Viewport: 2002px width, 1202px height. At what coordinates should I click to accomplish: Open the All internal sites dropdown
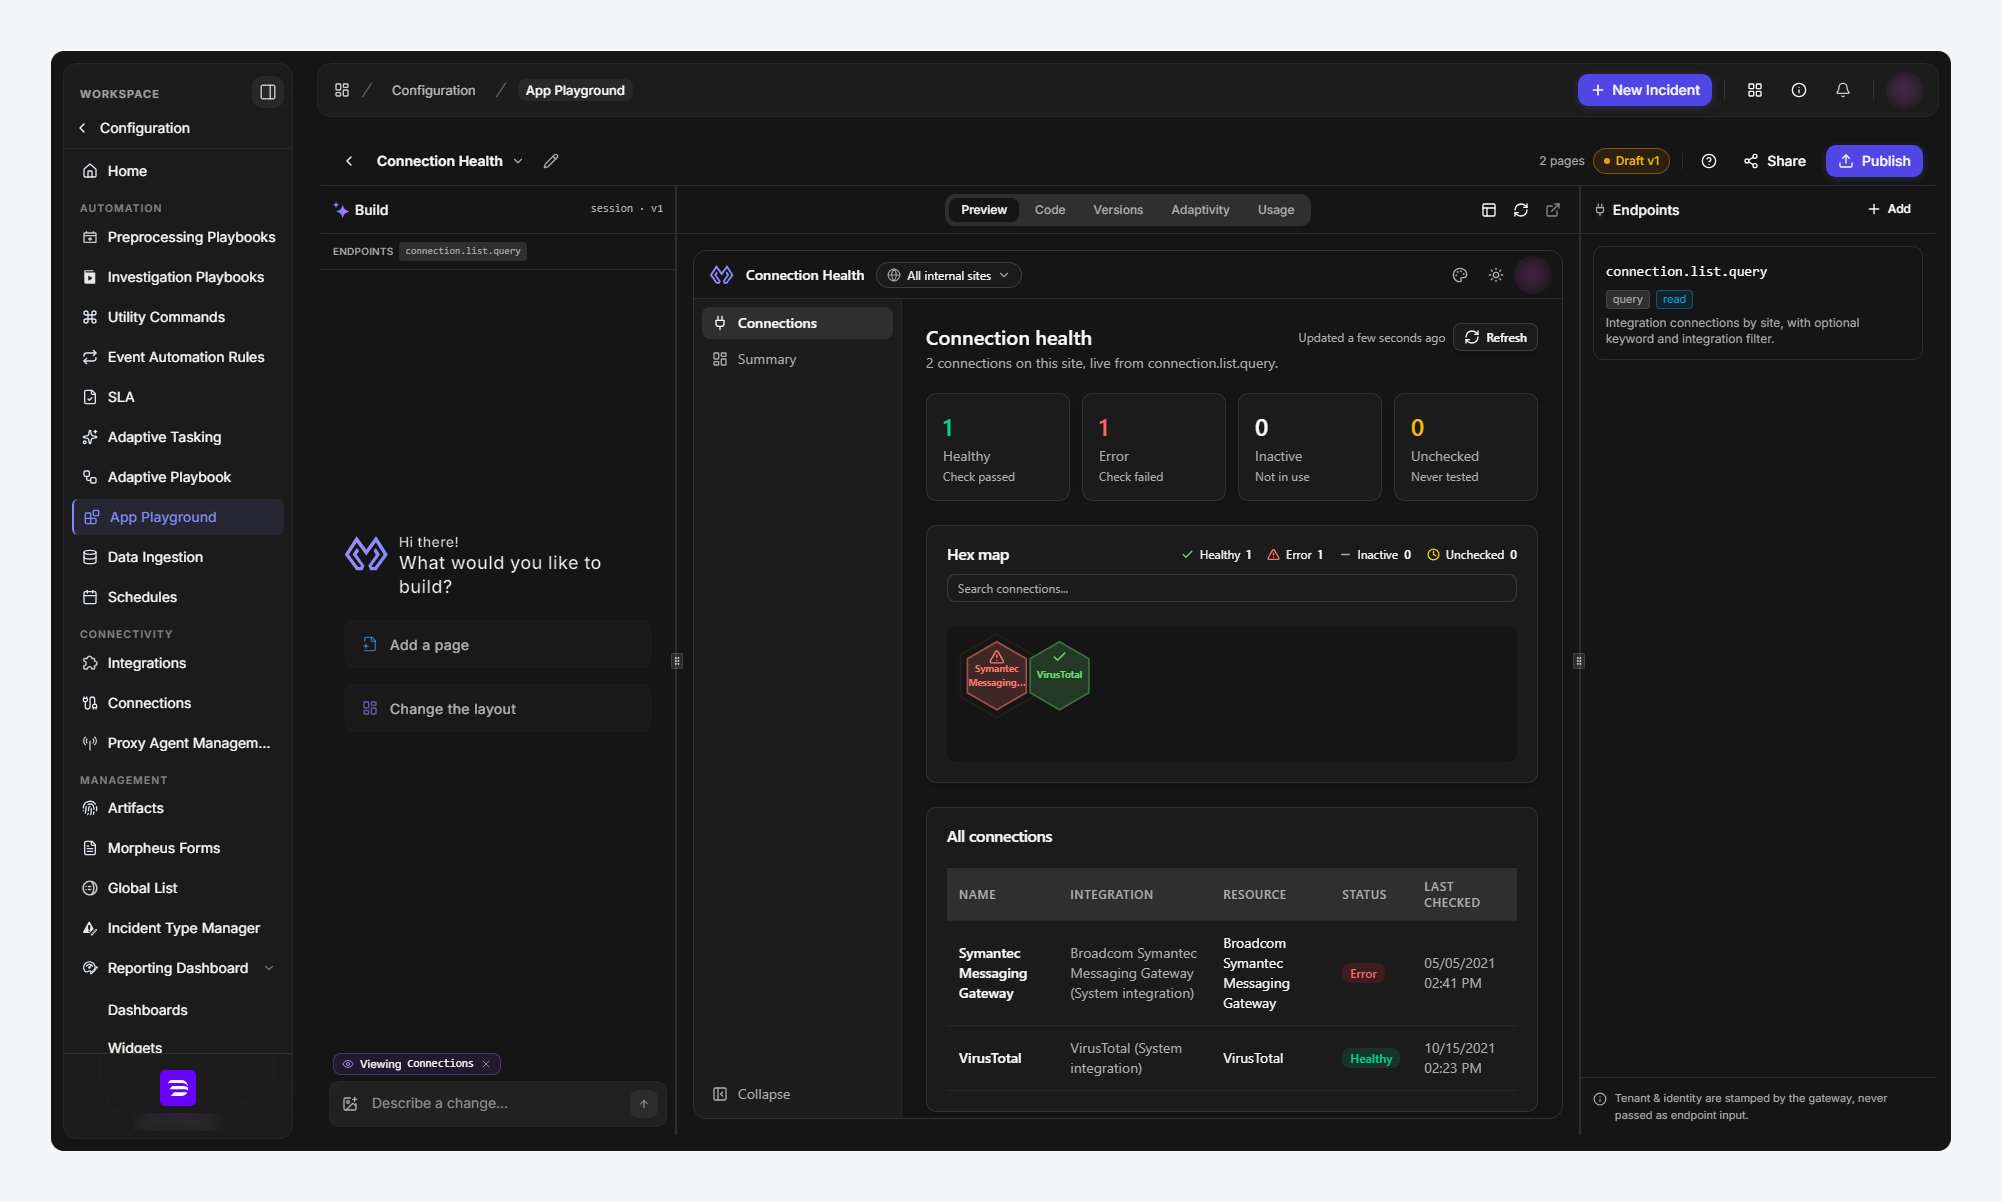[x=949, y=276]
